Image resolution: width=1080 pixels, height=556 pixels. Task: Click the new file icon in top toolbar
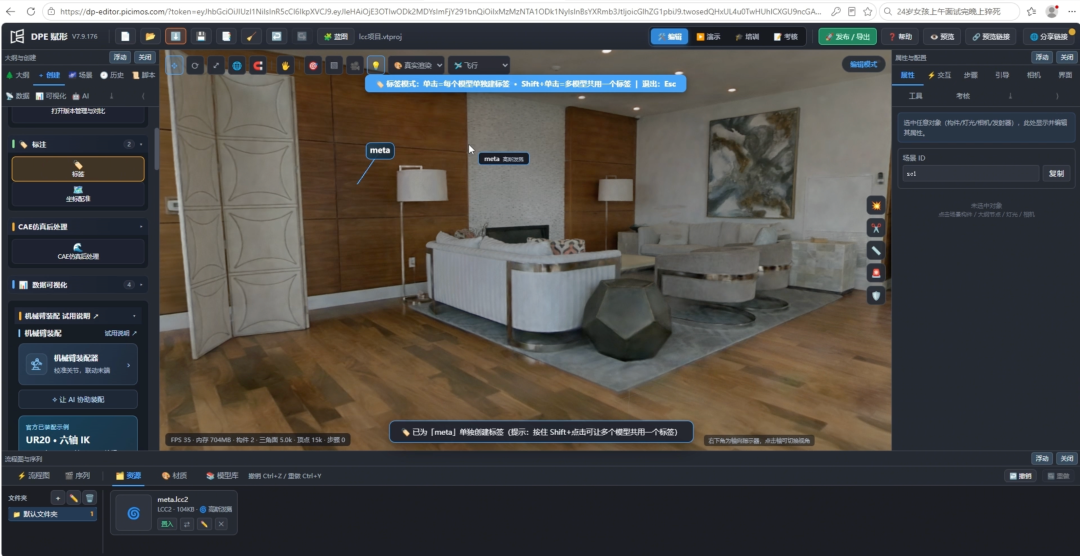pos(125,37)
